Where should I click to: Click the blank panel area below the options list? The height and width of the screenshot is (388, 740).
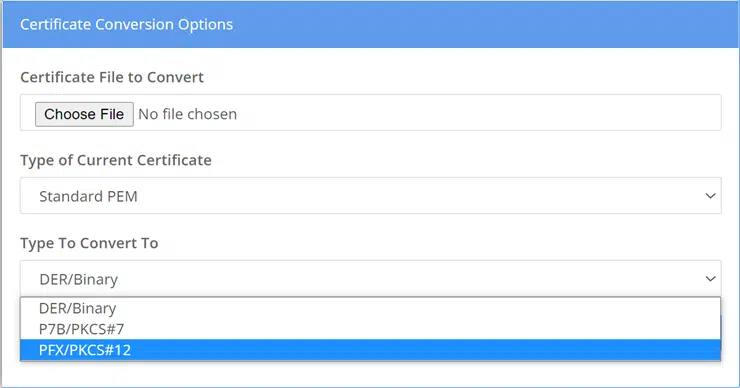tap(370, 374)
